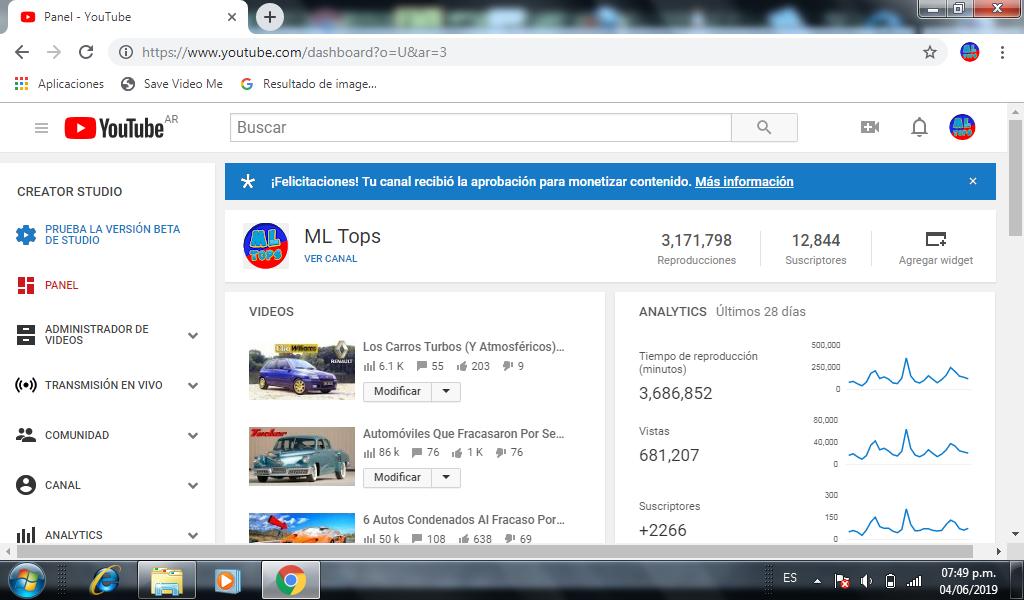
Task: Click the Buscar search field
Action: 481,127
